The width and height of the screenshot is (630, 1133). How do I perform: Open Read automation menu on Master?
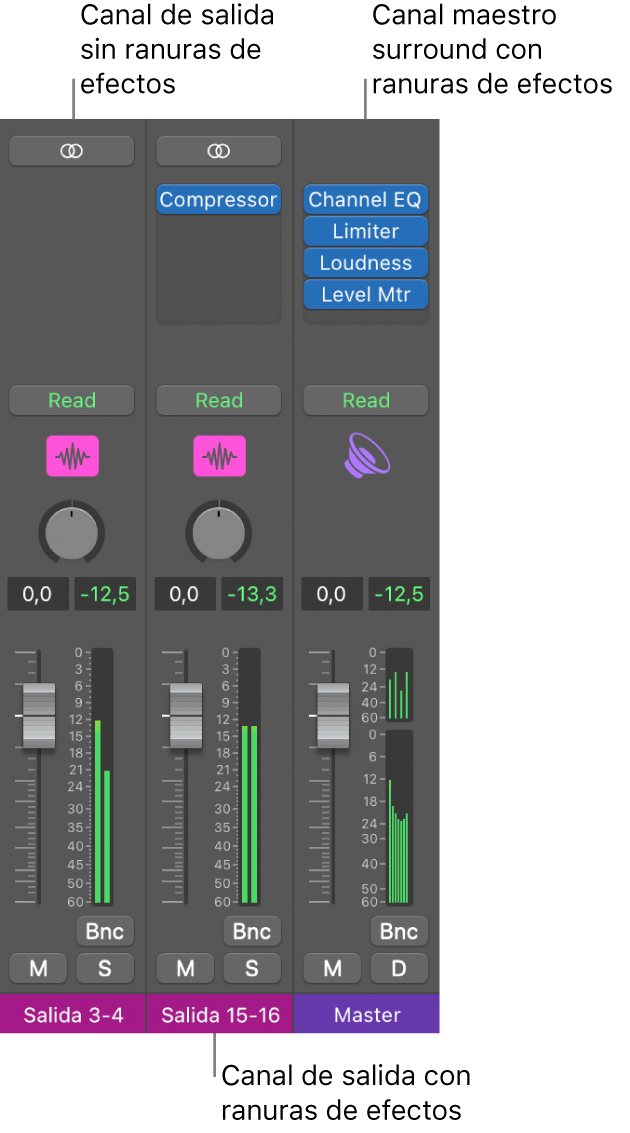[x=366, y=400]
